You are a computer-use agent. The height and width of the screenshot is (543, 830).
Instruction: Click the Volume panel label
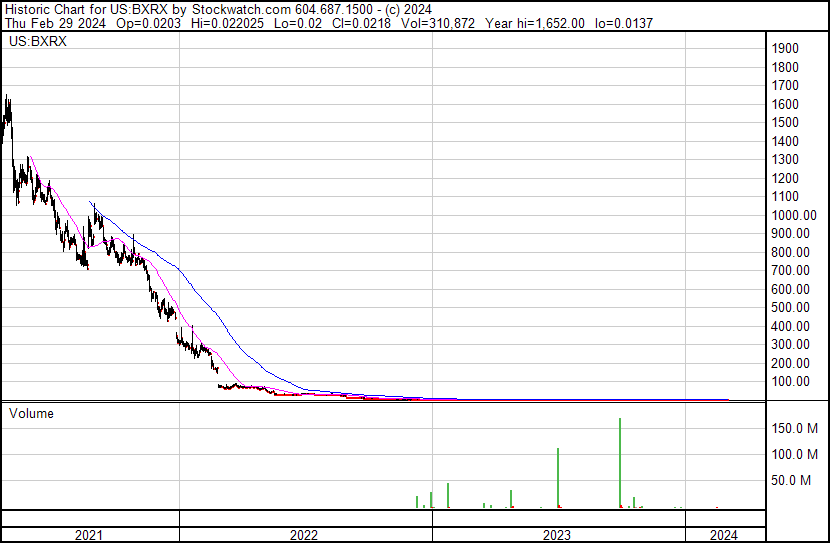31,413
